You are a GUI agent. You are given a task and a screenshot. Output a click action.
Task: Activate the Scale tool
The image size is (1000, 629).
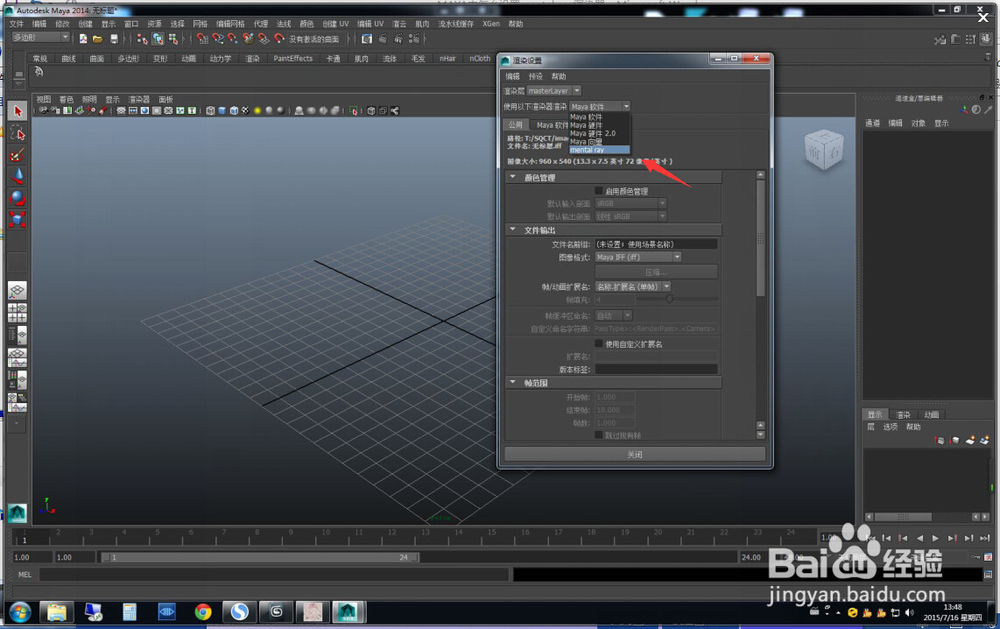click(x=18, y=219)
